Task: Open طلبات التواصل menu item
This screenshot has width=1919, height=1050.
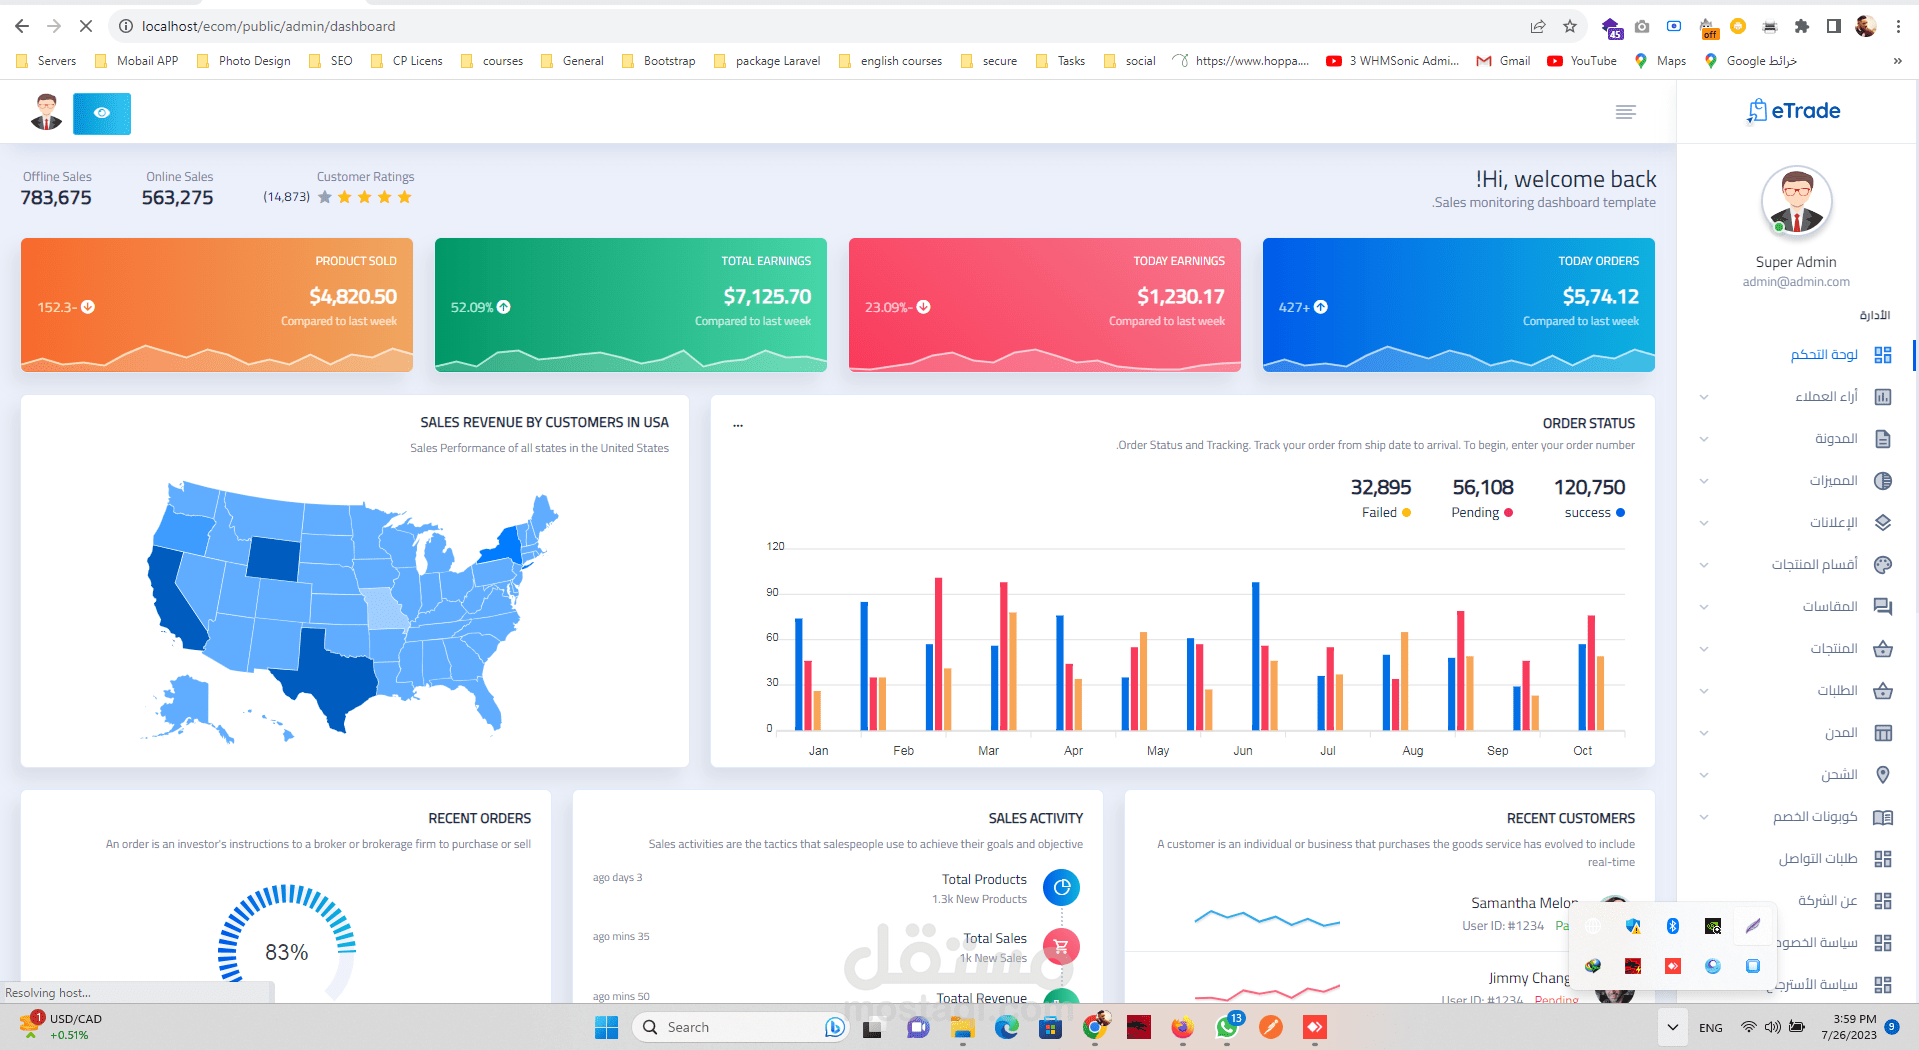Action: tap(1818, 859)
